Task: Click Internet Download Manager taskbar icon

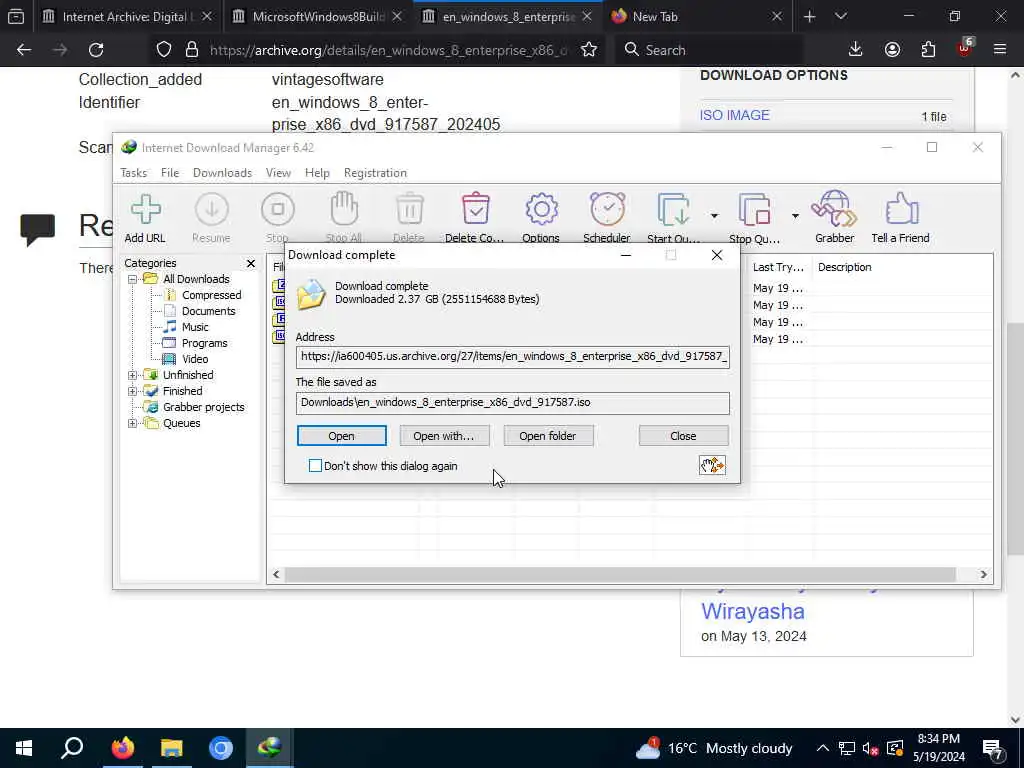Action: (x=270, y=748)
